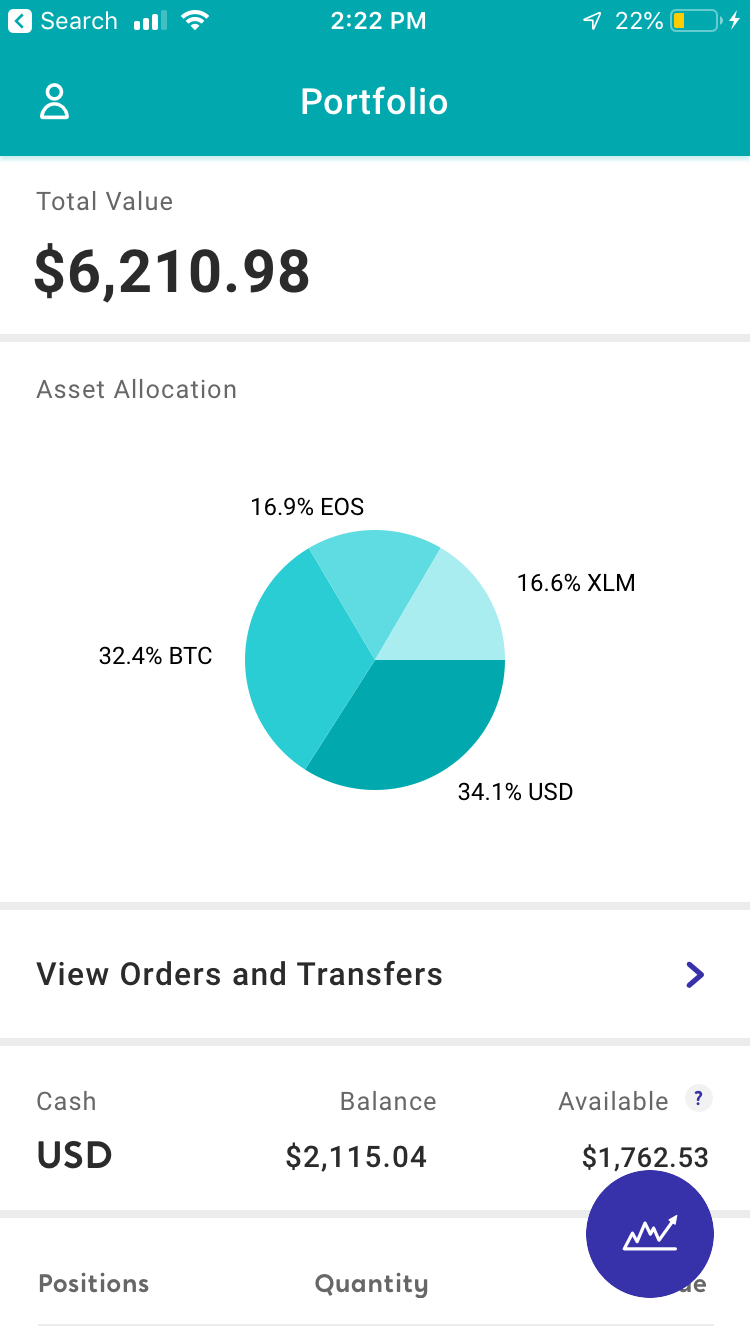Tap the Wi-Fi status icon
Viewport: 750px width, 1334px height.
pos(196,21)
